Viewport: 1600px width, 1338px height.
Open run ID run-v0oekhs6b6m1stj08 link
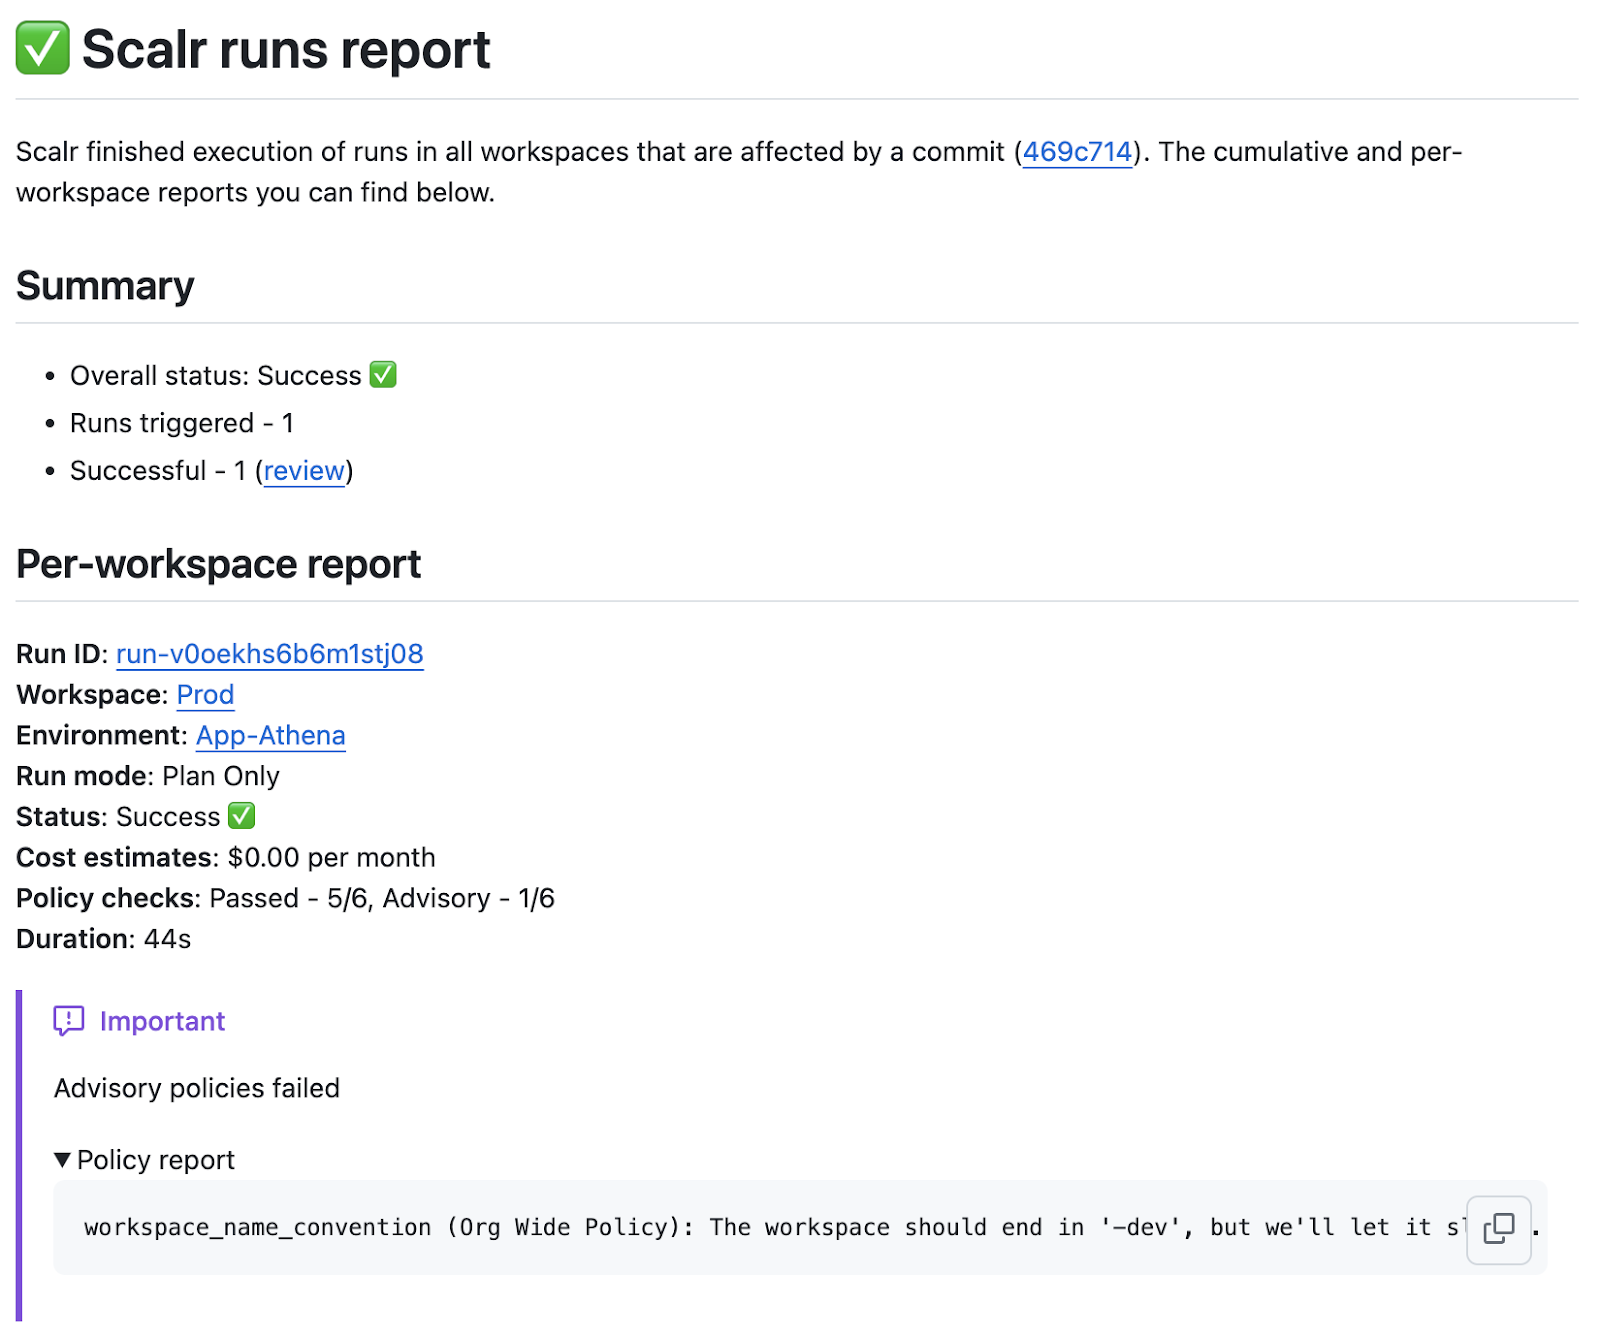coord(270,654)
